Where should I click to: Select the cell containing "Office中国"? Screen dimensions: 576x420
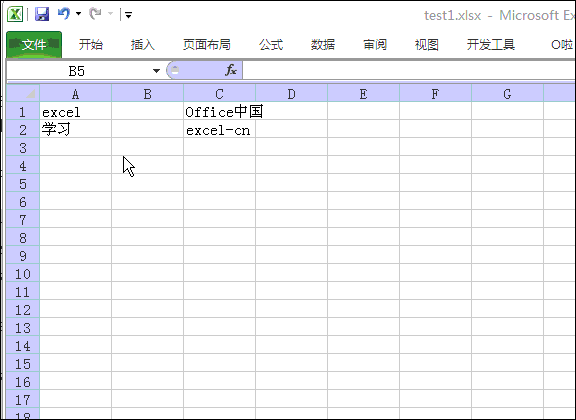(x=219, y=112)
